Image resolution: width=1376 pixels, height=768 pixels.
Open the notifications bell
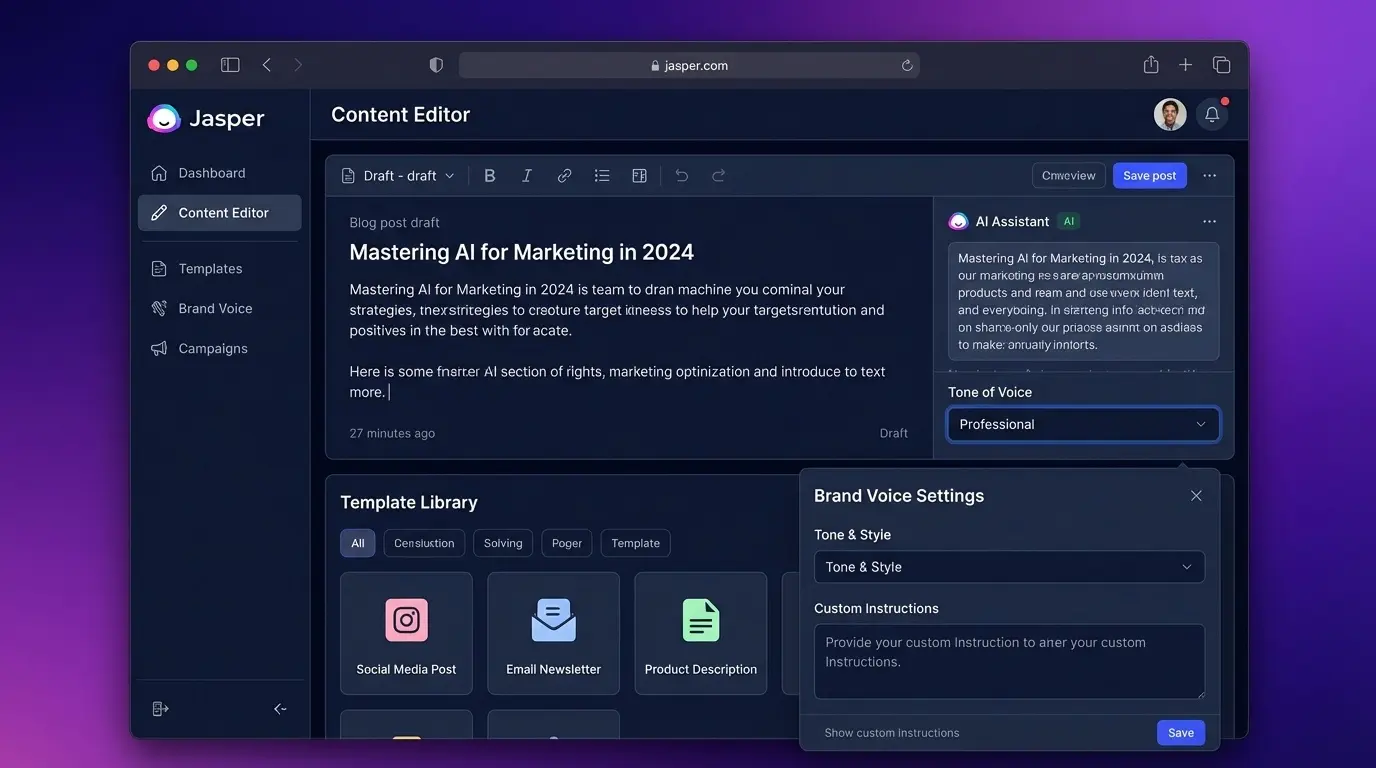1211,114
